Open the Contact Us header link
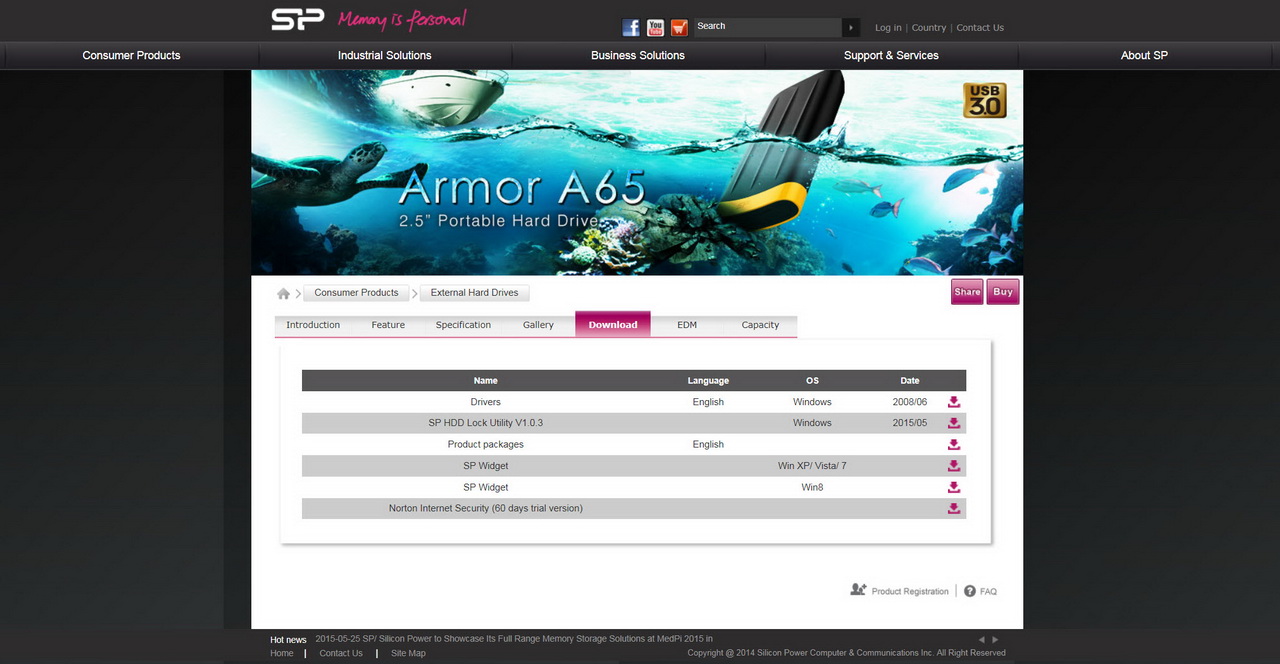1280x664 pixels. (x=980, y=28)
